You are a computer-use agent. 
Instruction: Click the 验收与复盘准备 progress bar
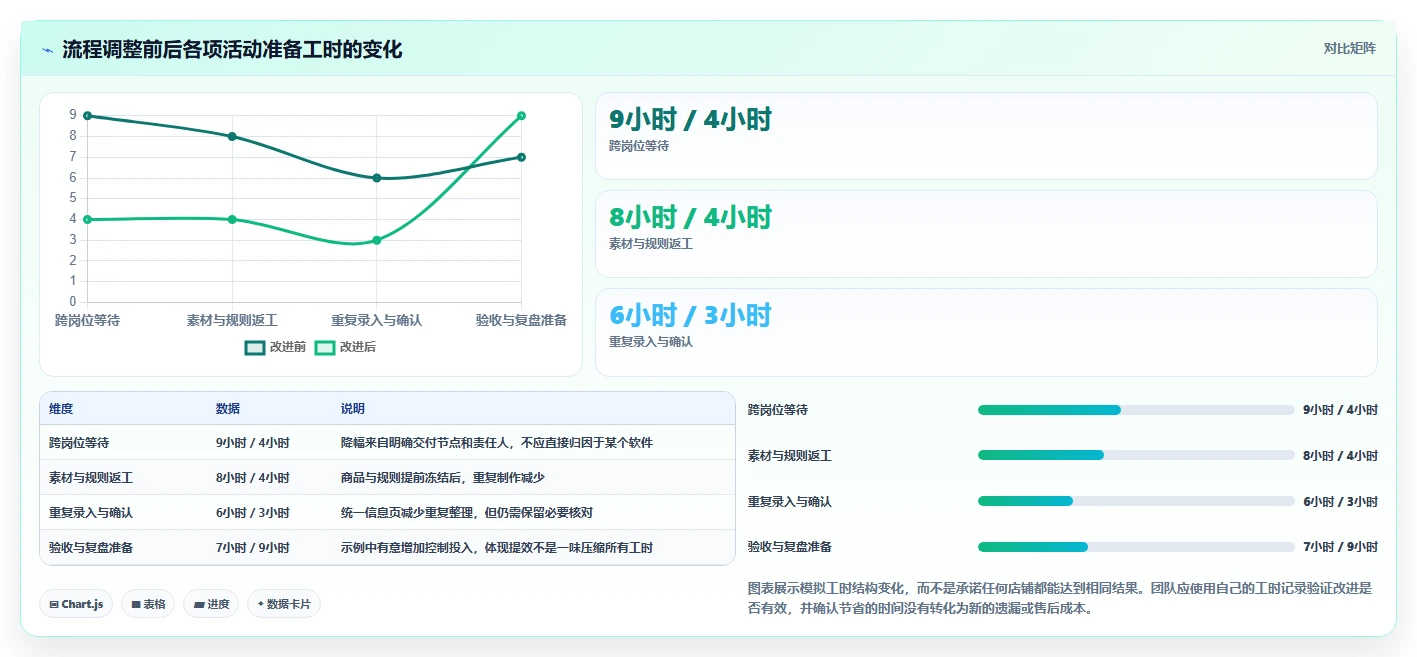point(1136,547)
